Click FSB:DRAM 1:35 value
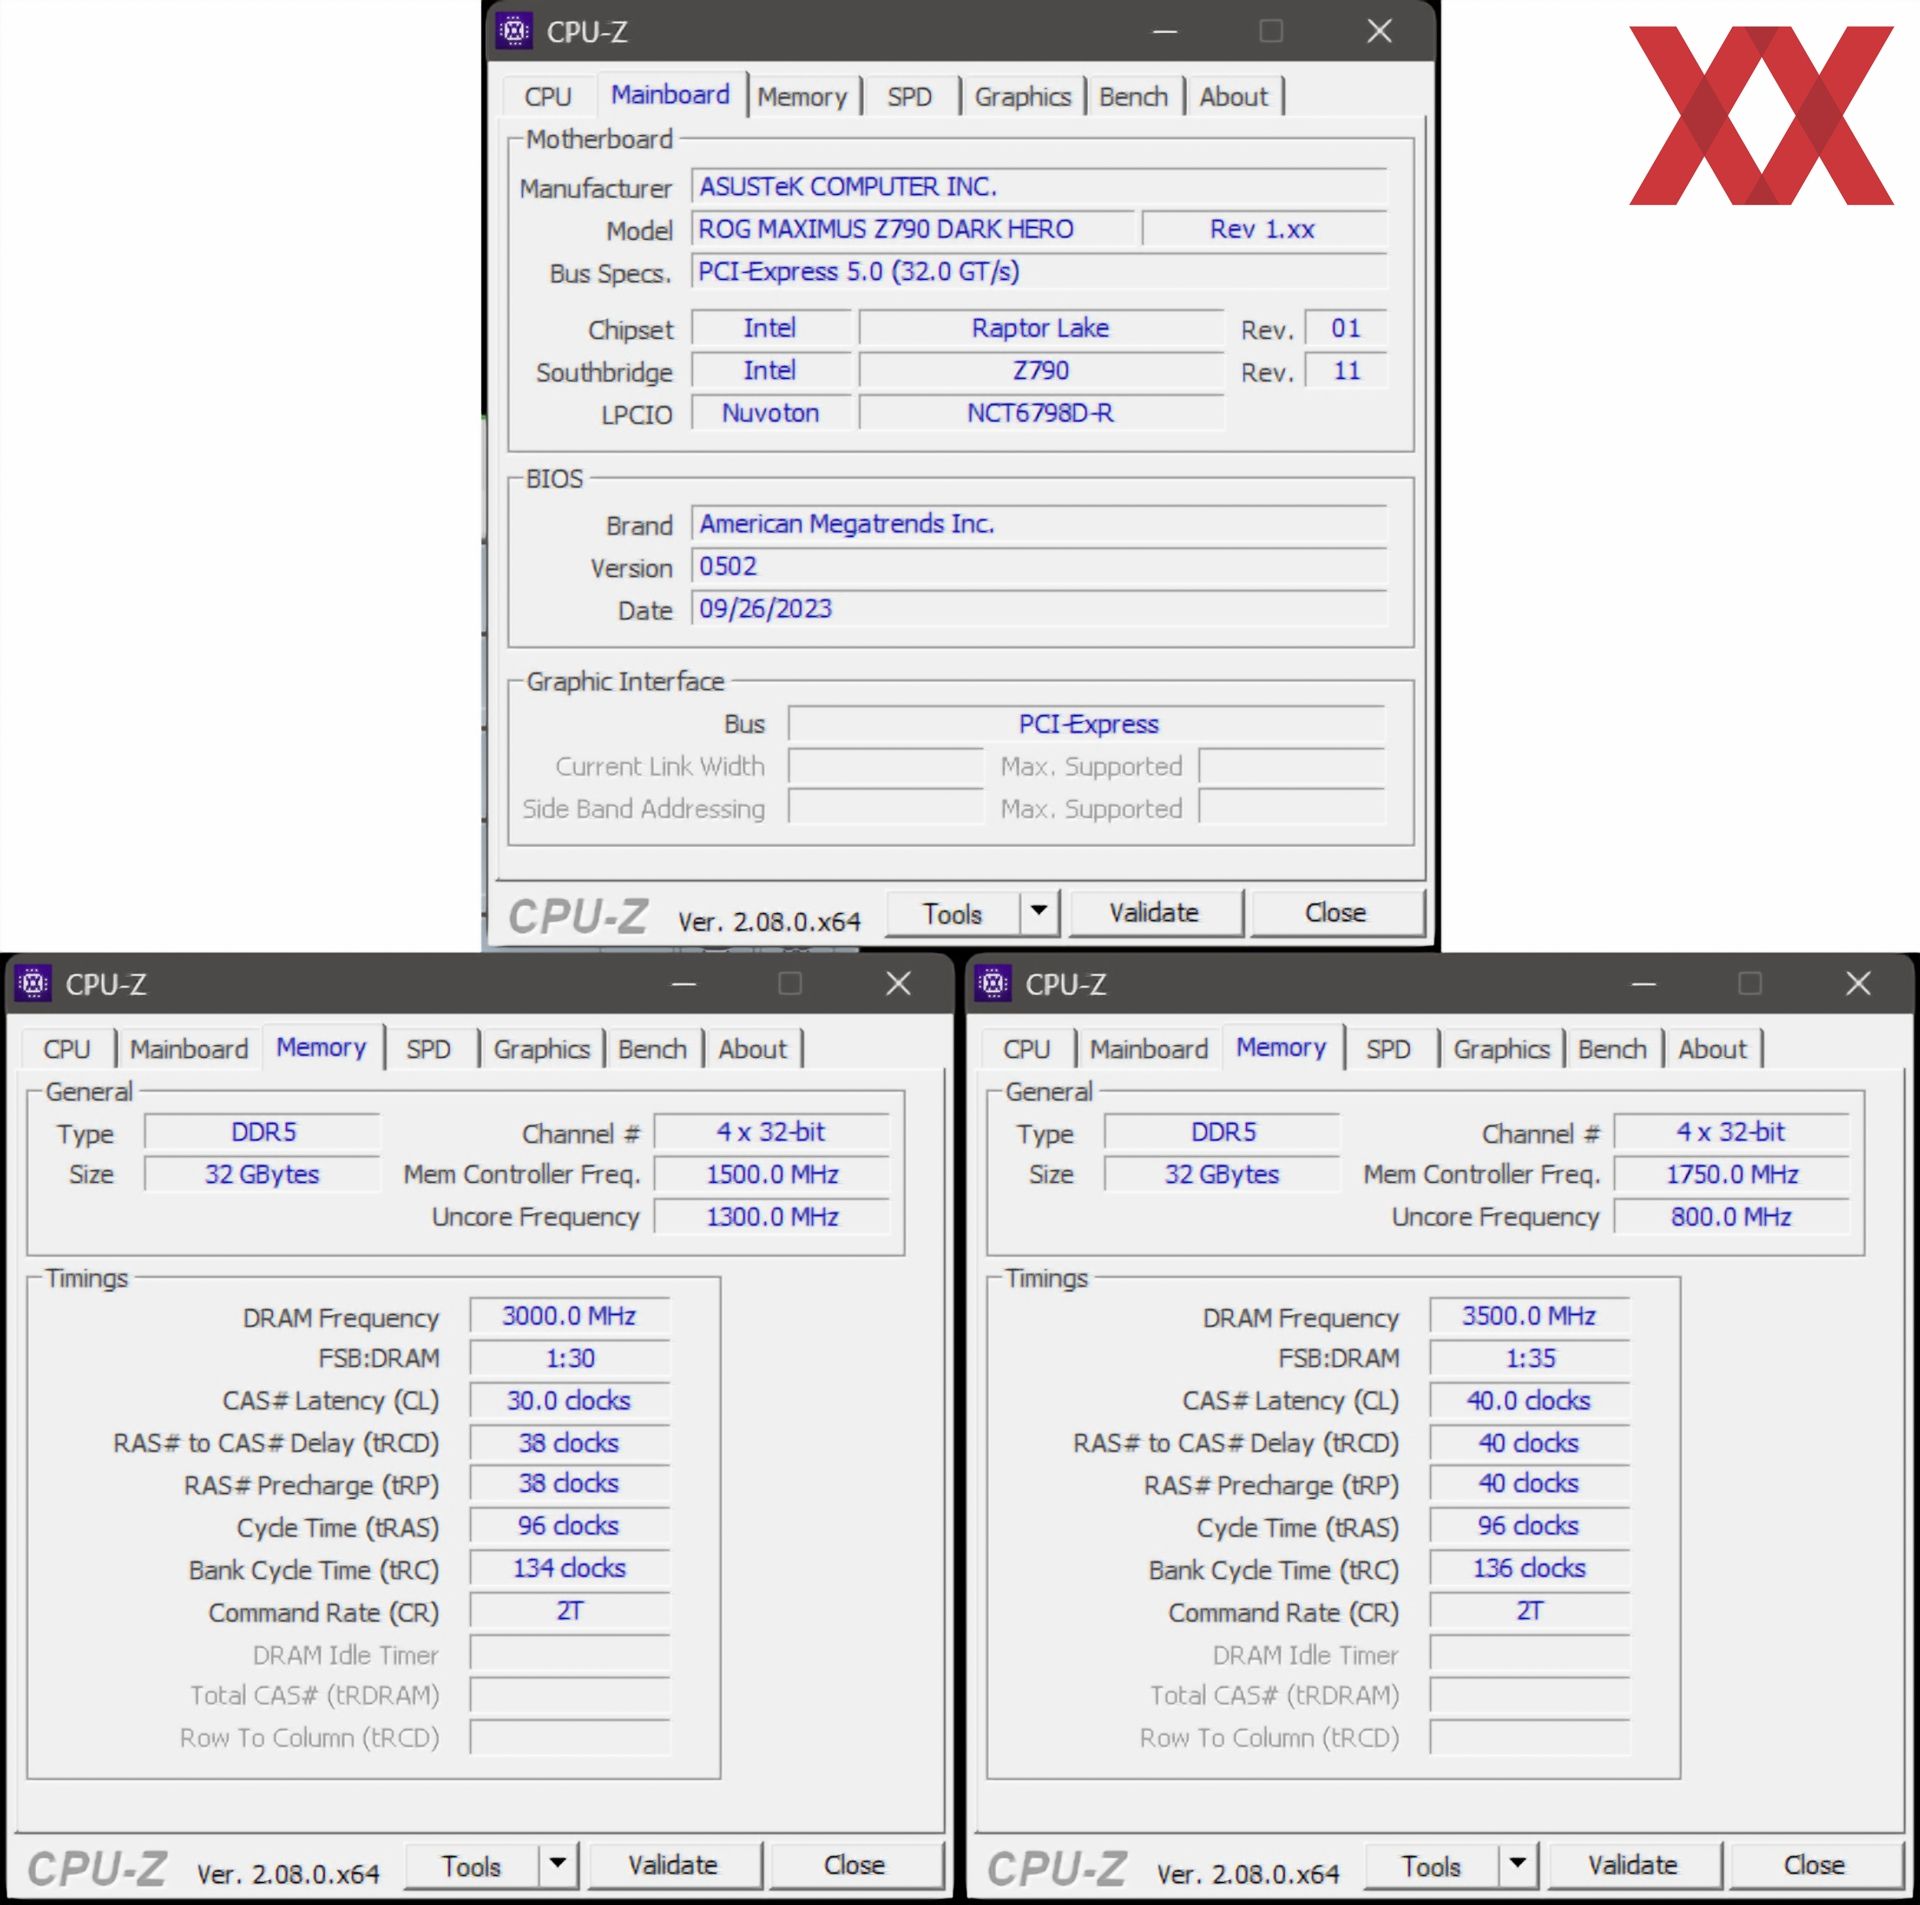Screen dimensions: 1920x1905 point(1529,1358)
